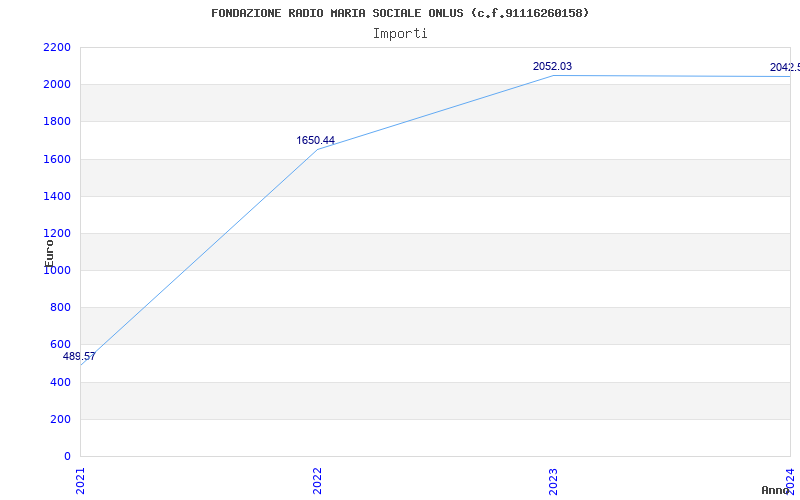Click the y-axis value 1200

tap(57, 234)
